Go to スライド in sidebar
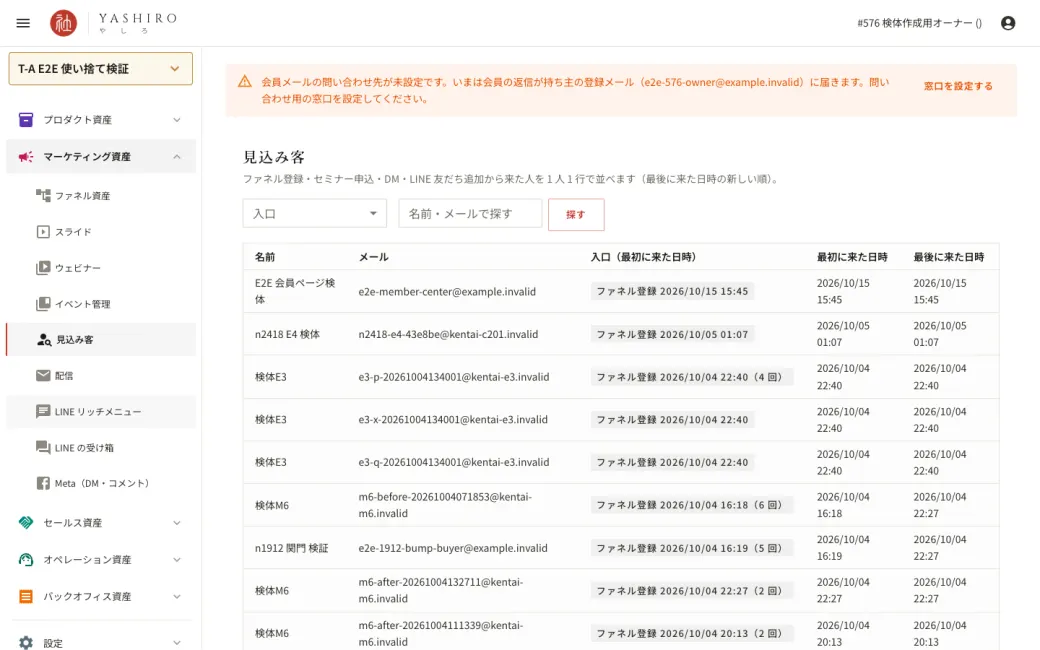1040x650 pixels. point(101,231)
